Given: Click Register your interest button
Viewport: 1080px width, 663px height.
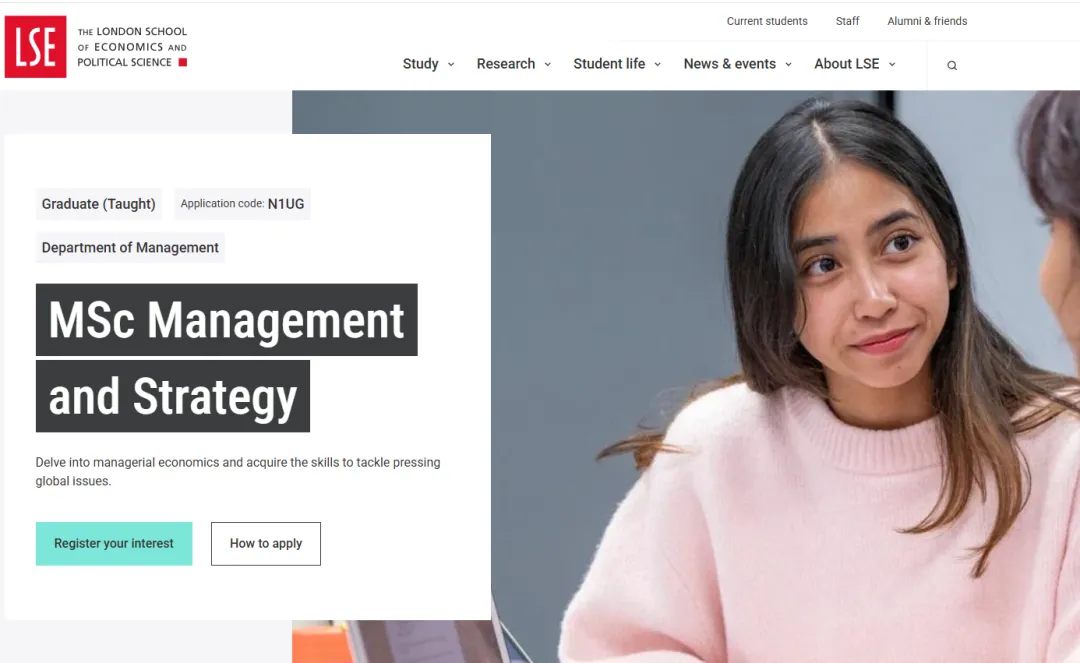Looking at the screenshot, I should (114, 544).
